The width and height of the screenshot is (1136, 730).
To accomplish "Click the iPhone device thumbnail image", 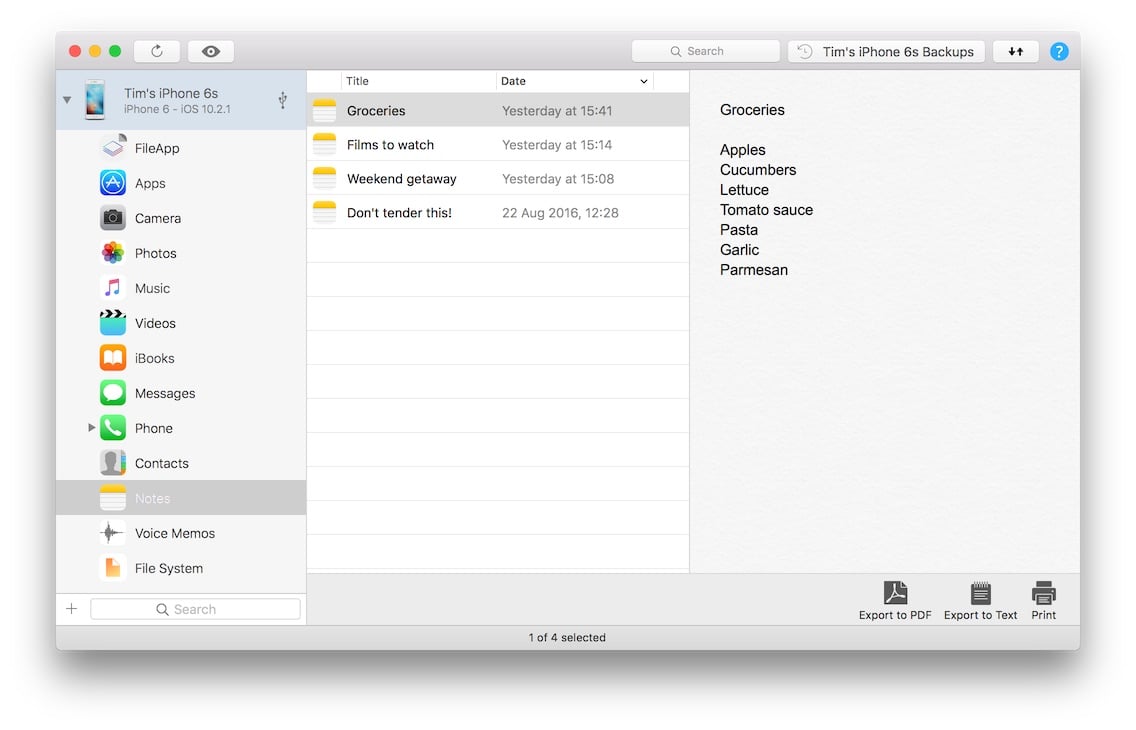I will [x=95, y=100].
